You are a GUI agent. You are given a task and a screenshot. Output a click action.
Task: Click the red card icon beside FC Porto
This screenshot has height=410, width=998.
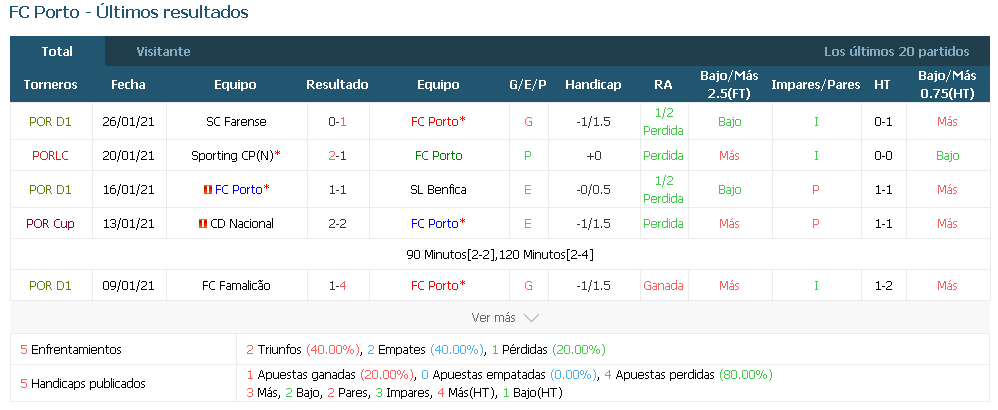[207, 190]
